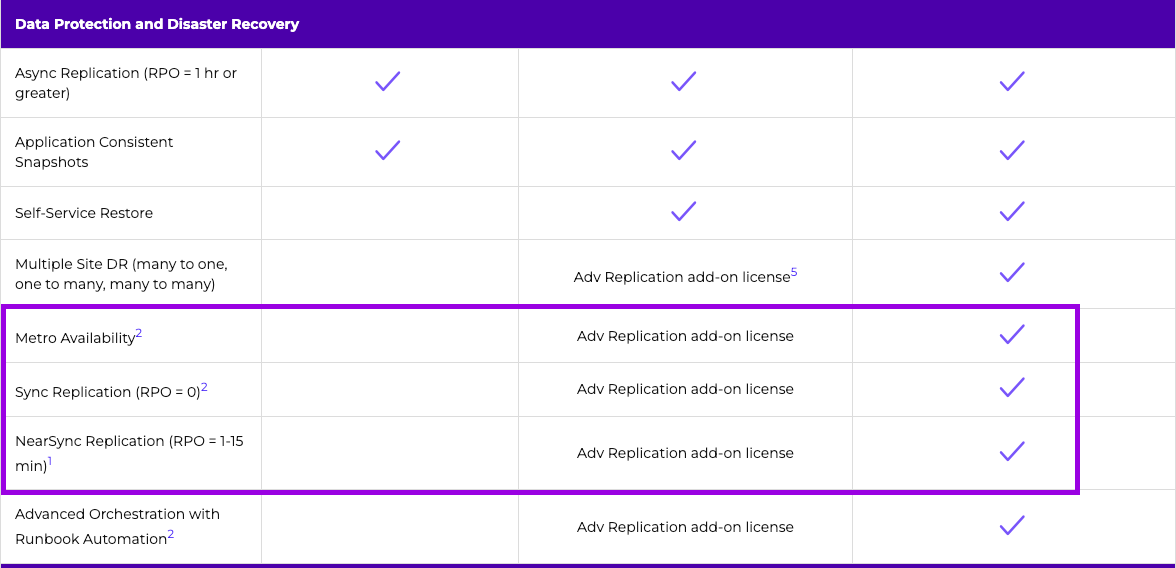This screenshot has height=568, width=1176.
Task: Click Async Replication checkmark in middle column
Action: click(x=684, y=81)
